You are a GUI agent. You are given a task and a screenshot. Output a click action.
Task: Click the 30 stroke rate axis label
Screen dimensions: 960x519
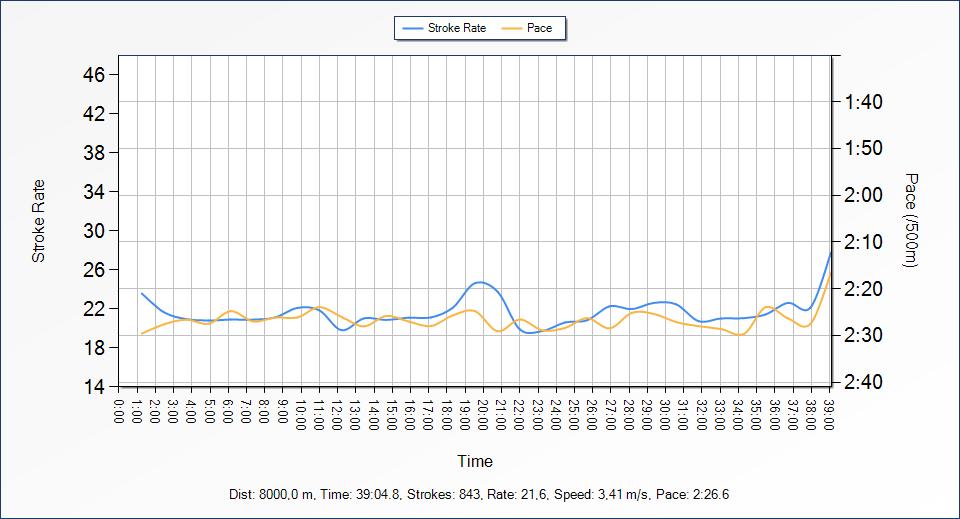[94, 231]
